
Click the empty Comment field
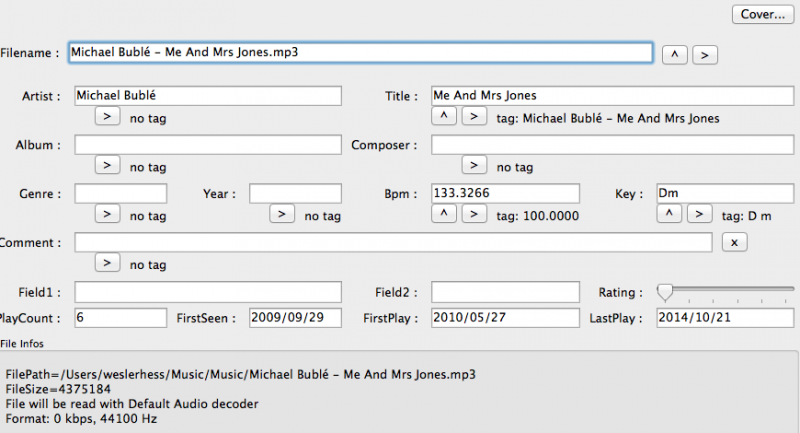pos(393,243)
